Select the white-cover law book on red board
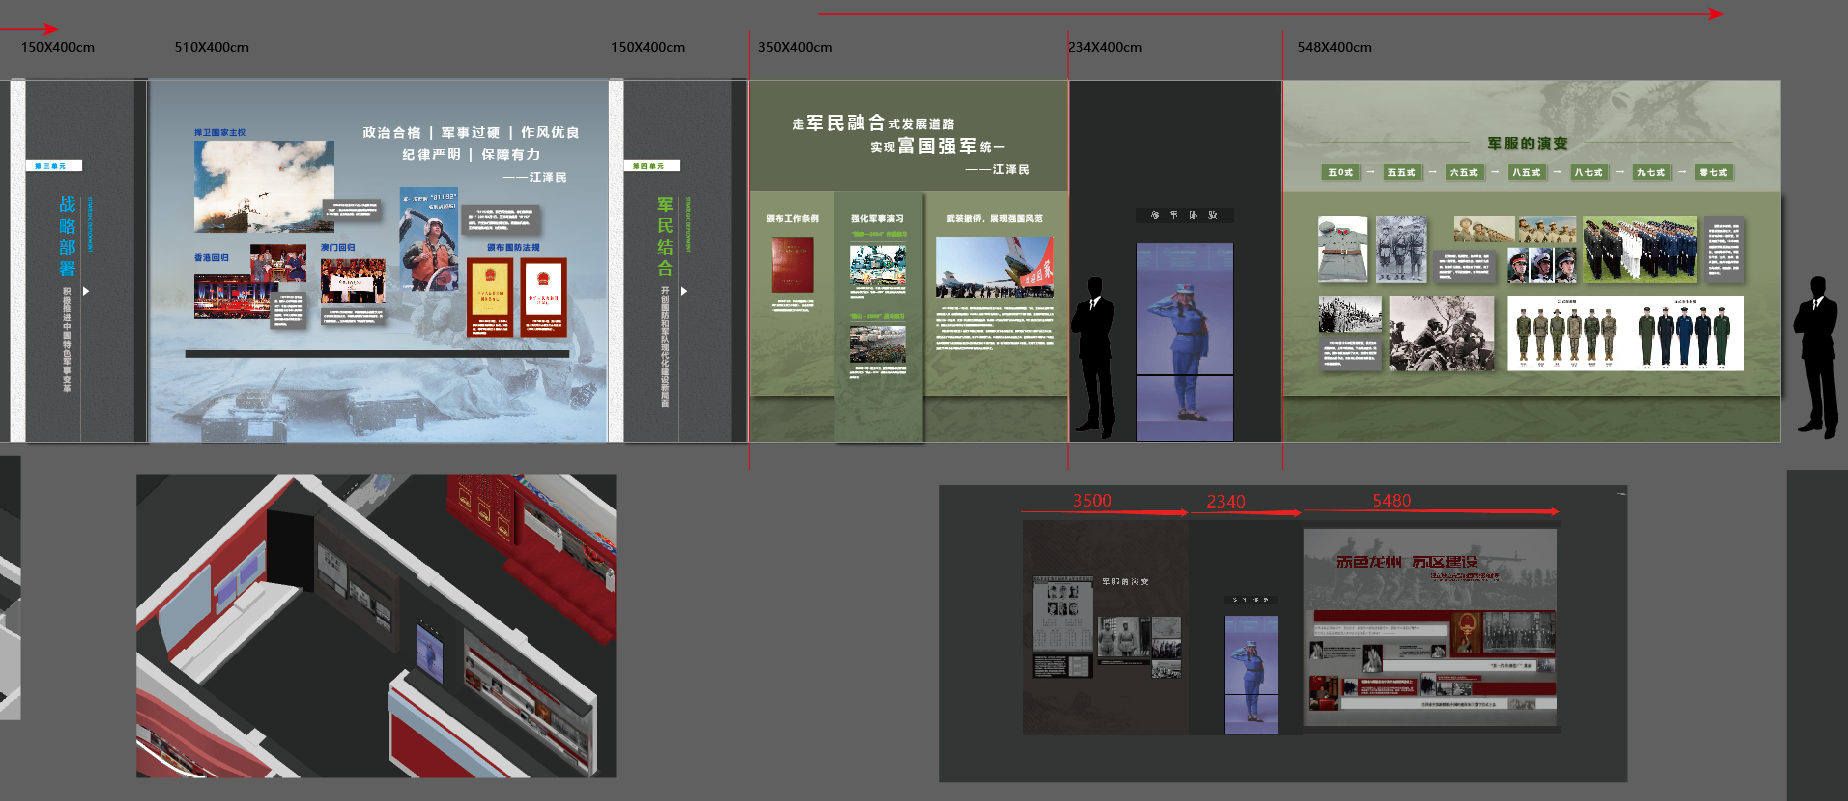The width and height of the screenshot is (1848, 801). pos(544,287)
